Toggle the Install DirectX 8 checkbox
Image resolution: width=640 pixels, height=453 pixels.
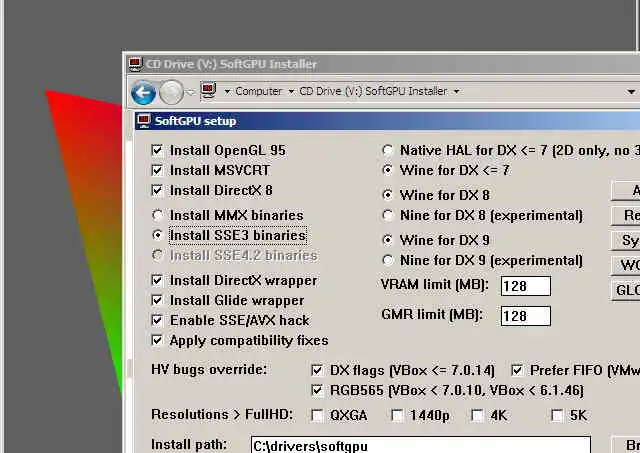coord(157,190)
